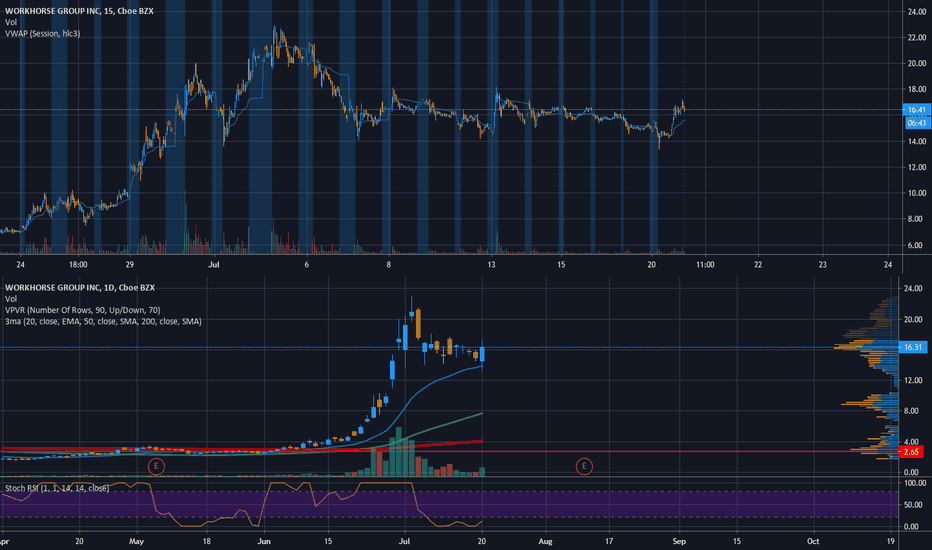Click the Jun label on lower time axis
The height and width of the screenshot is (550, 932).
click(264, 541)
